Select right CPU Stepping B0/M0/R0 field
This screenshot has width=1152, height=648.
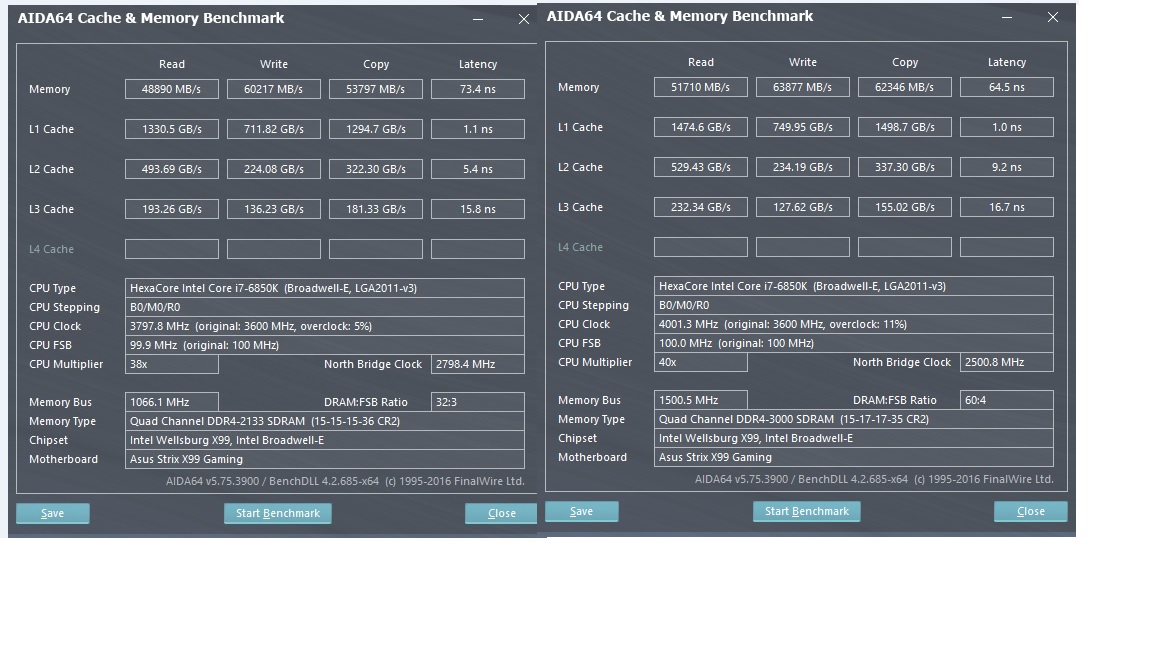click(854, 305)
